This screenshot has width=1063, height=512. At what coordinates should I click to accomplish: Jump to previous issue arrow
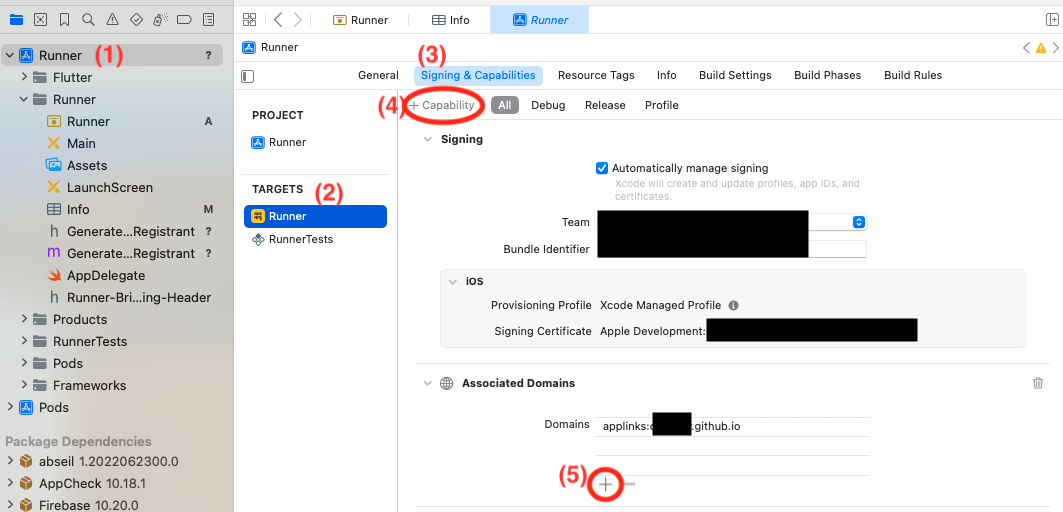(x=1026, y=47)
